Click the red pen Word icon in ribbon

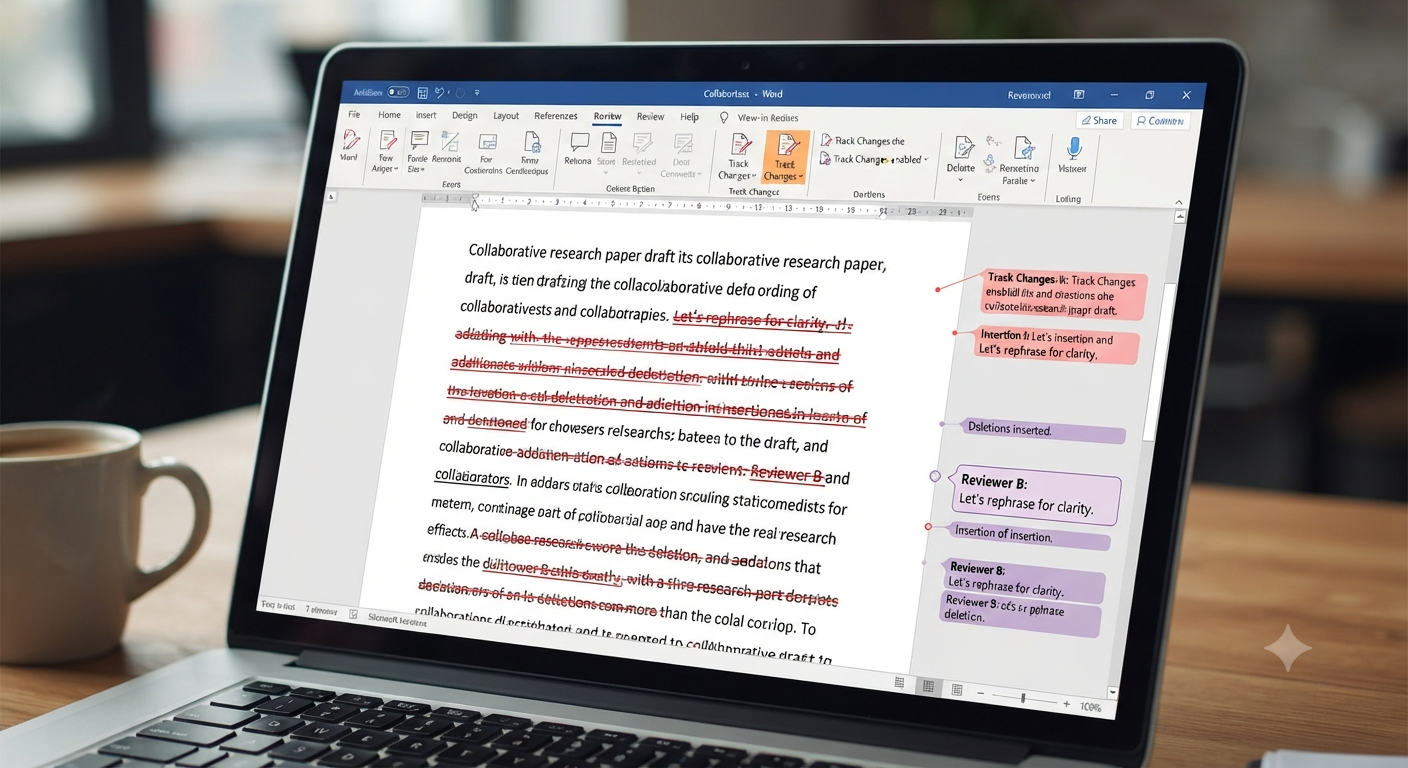[350, 141]
